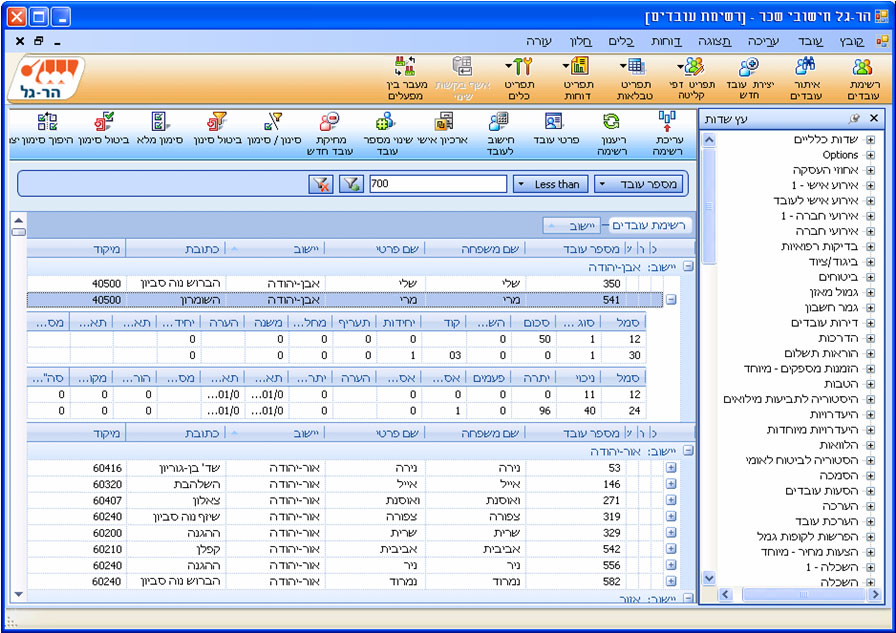The height and width of the screenshot is (633, 896).
Task: Click the יישוב grouping button
Action: 571,226
